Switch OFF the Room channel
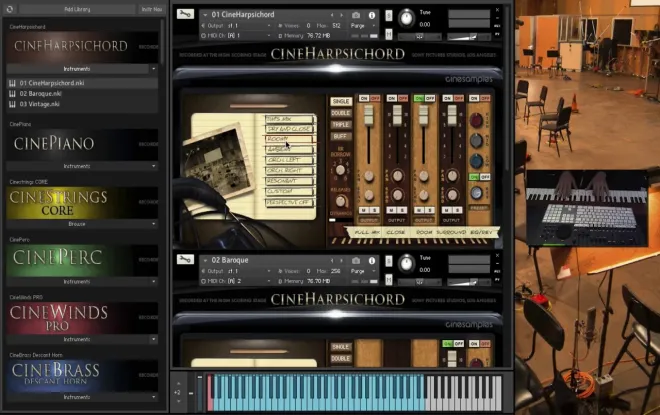 point(430,98)
